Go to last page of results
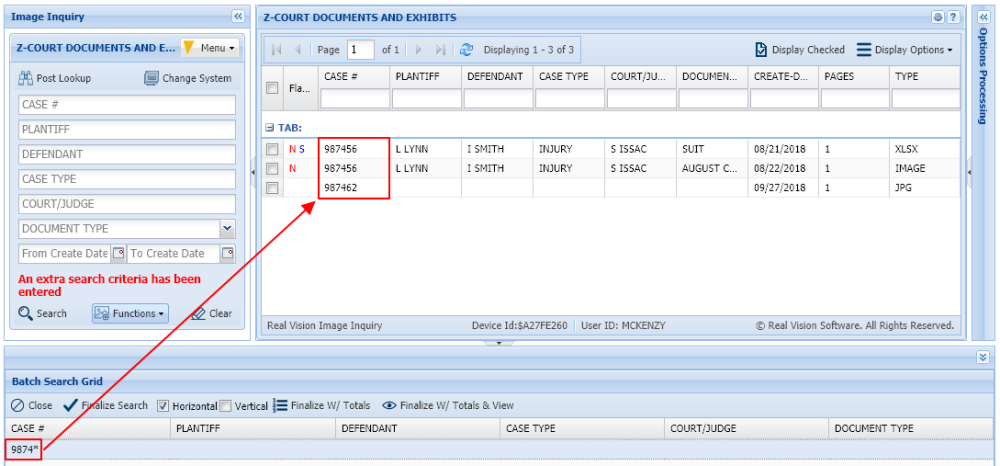This screenshot has height=466, width=1000. tap(440, 50)
